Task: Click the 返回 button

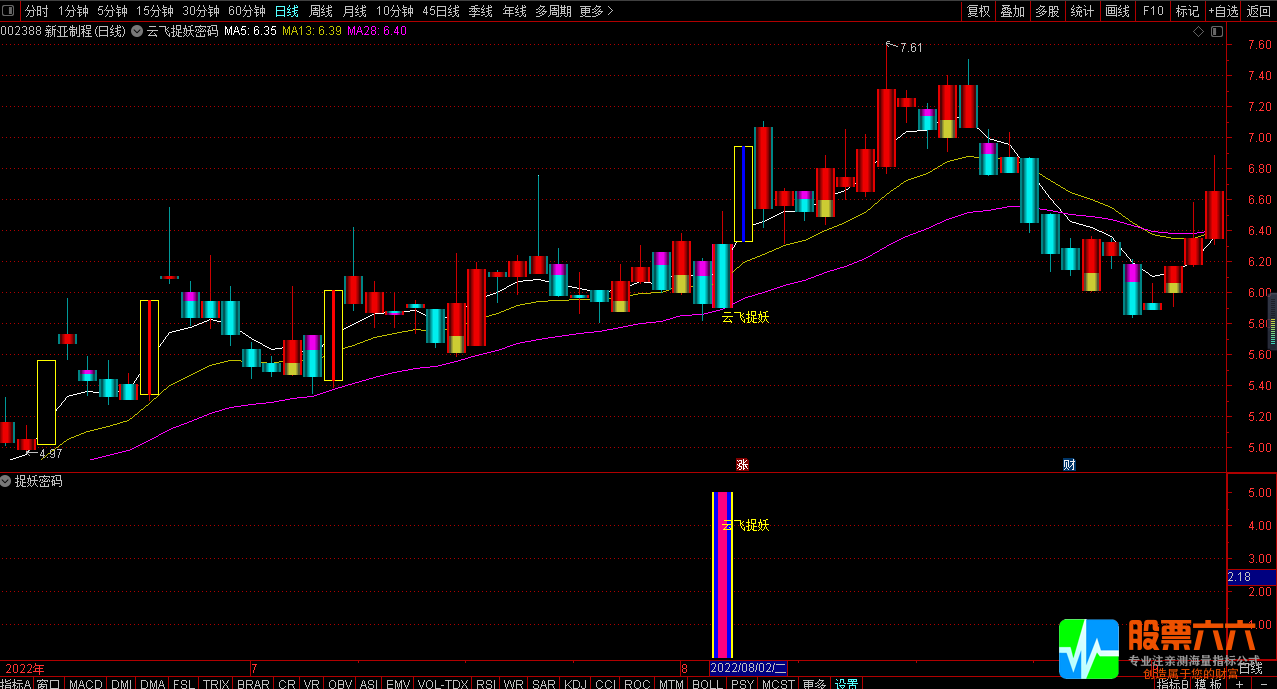Action: coord(1258,11)
